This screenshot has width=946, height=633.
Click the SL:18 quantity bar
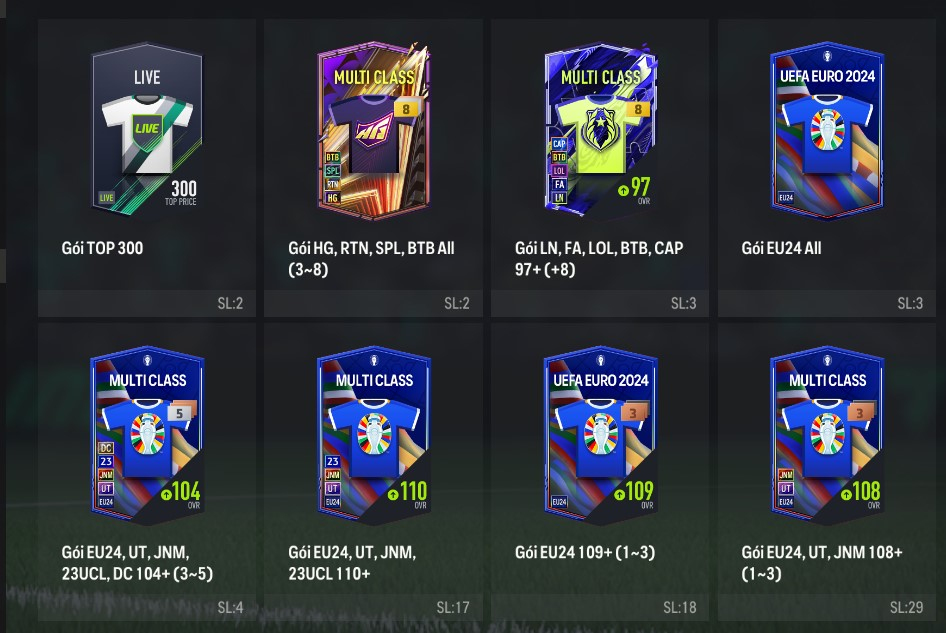[x=600, y=607]
